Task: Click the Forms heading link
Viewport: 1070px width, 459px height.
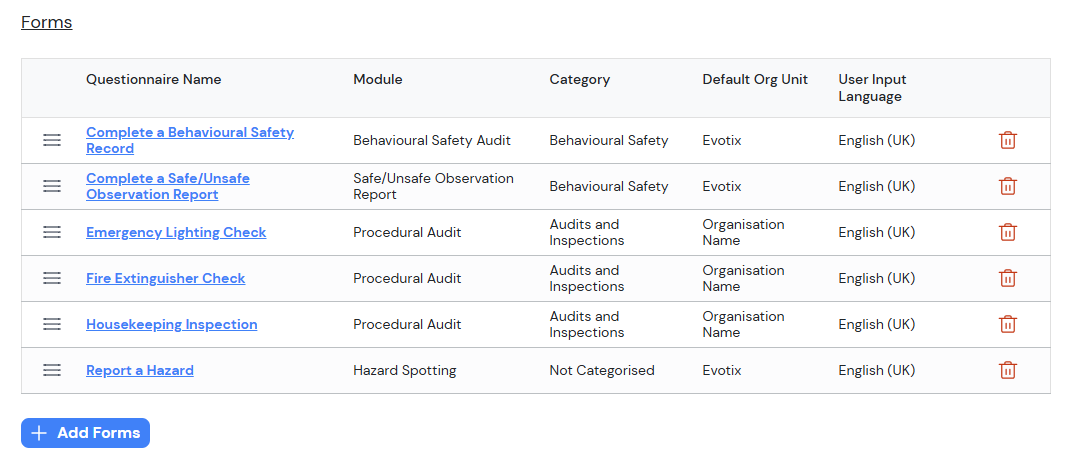Action: pyautogui.click(x=47, y=22)
